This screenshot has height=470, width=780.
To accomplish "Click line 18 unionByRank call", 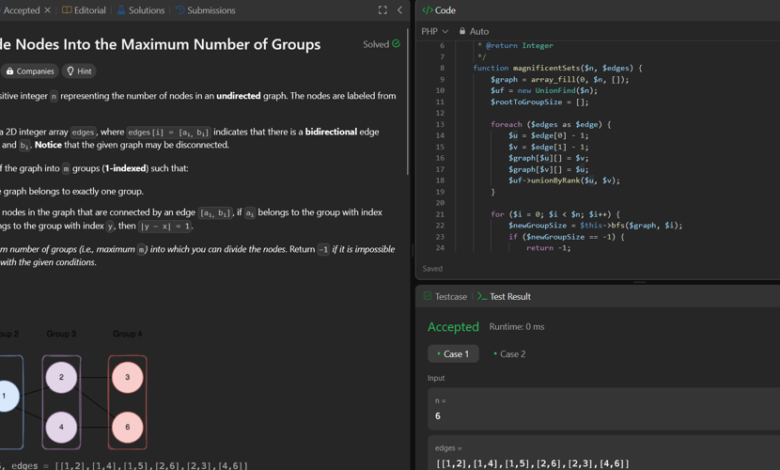I will (564, 181).
